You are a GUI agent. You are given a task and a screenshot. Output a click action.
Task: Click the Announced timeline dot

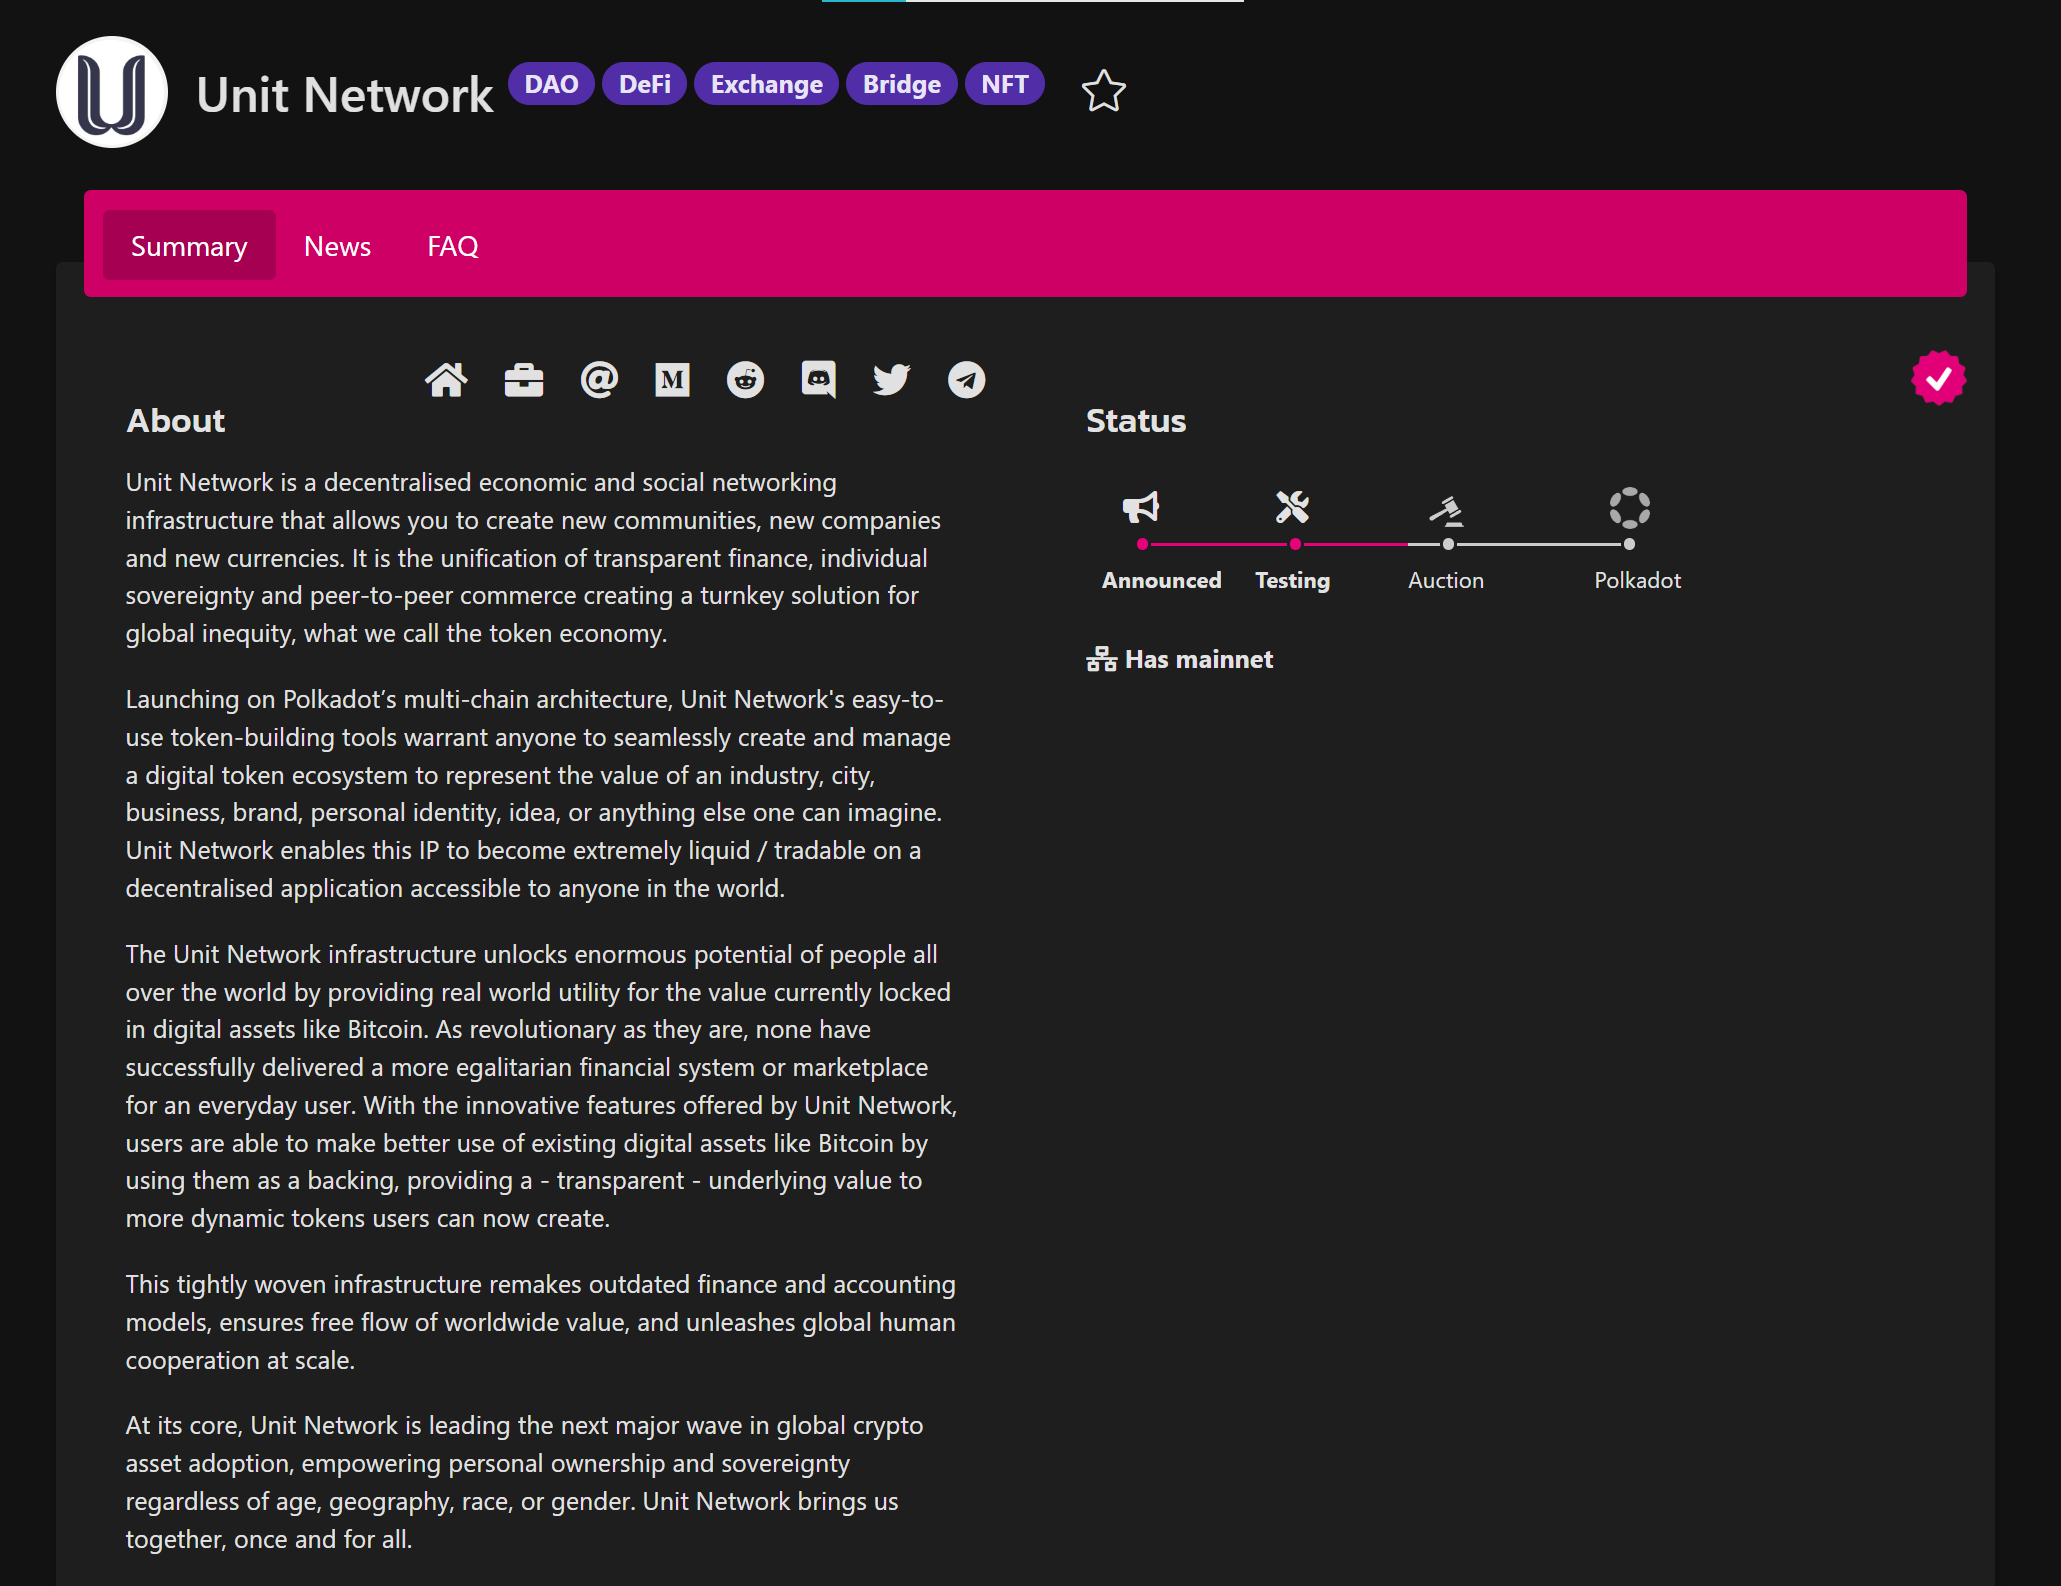click(1142, 544)
